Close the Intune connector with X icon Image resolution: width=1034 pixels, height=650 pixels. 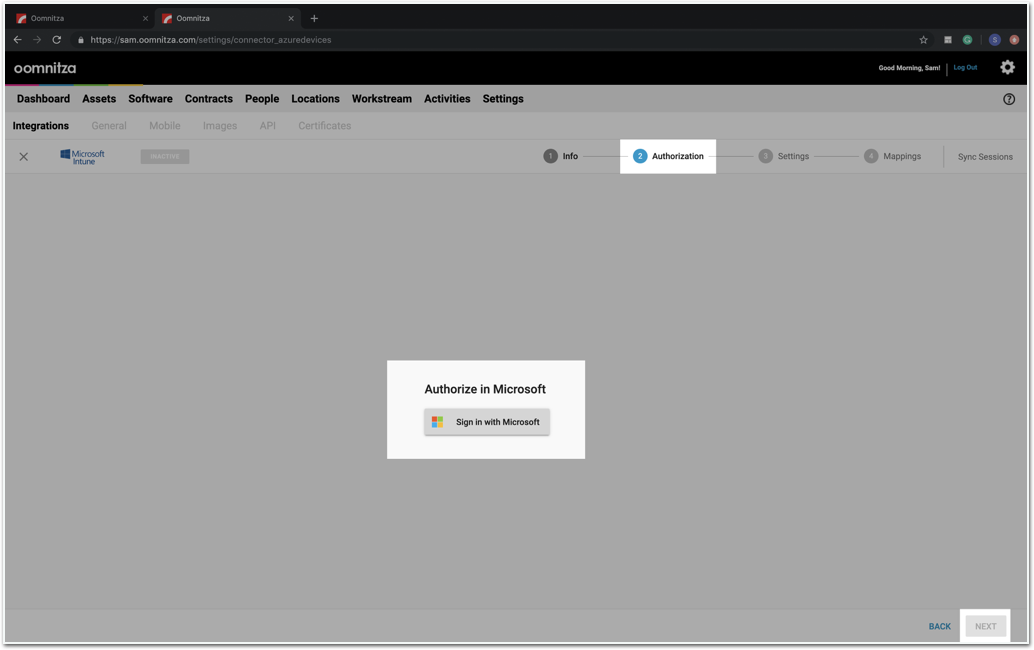click(x=24, y=156)
